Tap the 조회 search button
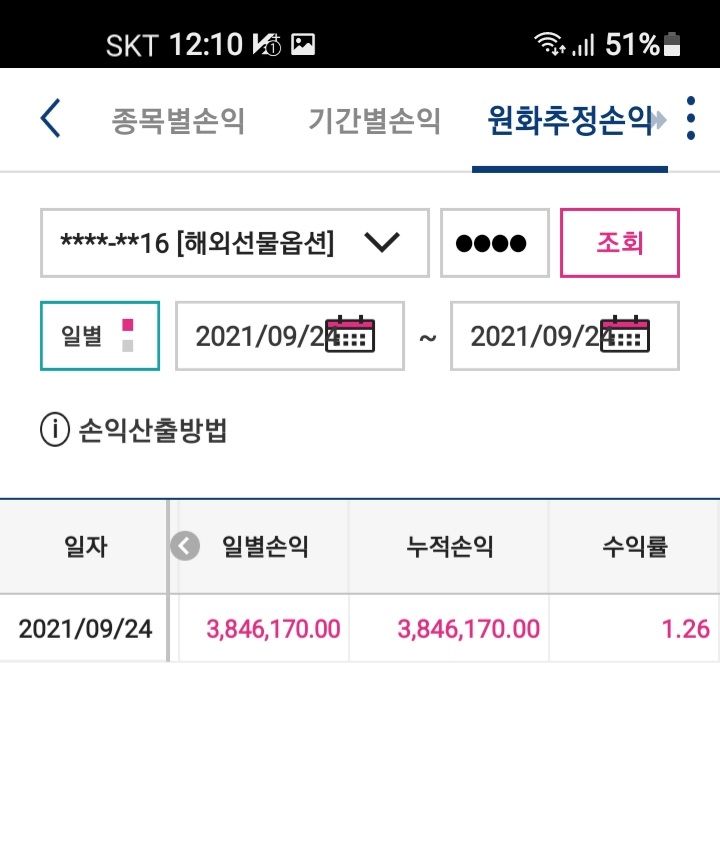Viewport: 720px width, 865px height. [620, 243]
